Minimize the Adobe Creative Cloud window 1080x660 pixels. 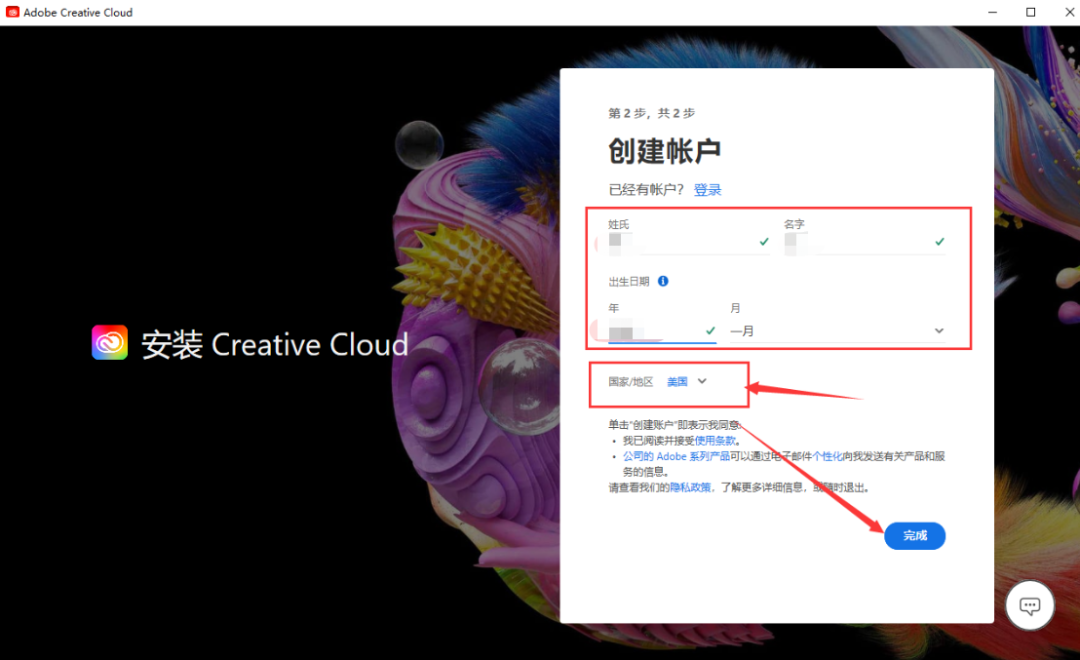[993, 12]
